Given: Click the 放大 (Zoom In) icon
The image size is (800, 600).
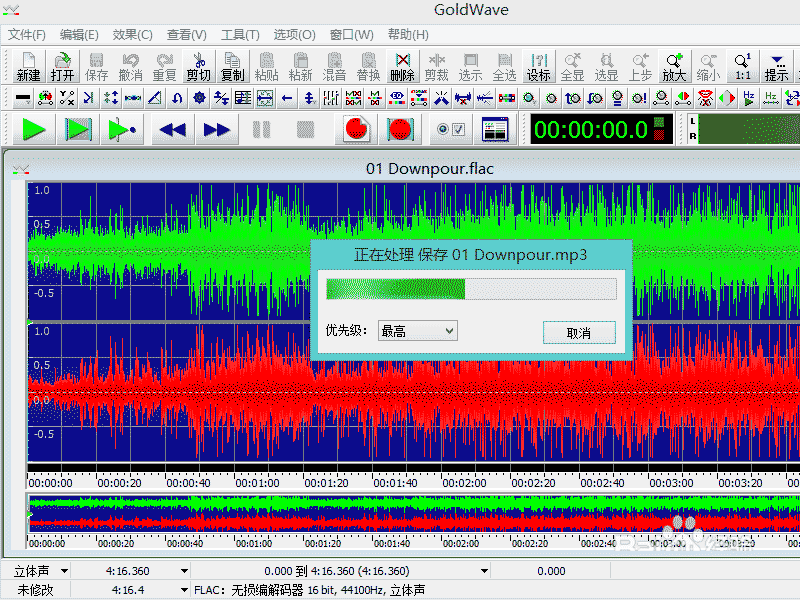Looking at the screenshot, I should pyautogui.click(x=675, y=68).
